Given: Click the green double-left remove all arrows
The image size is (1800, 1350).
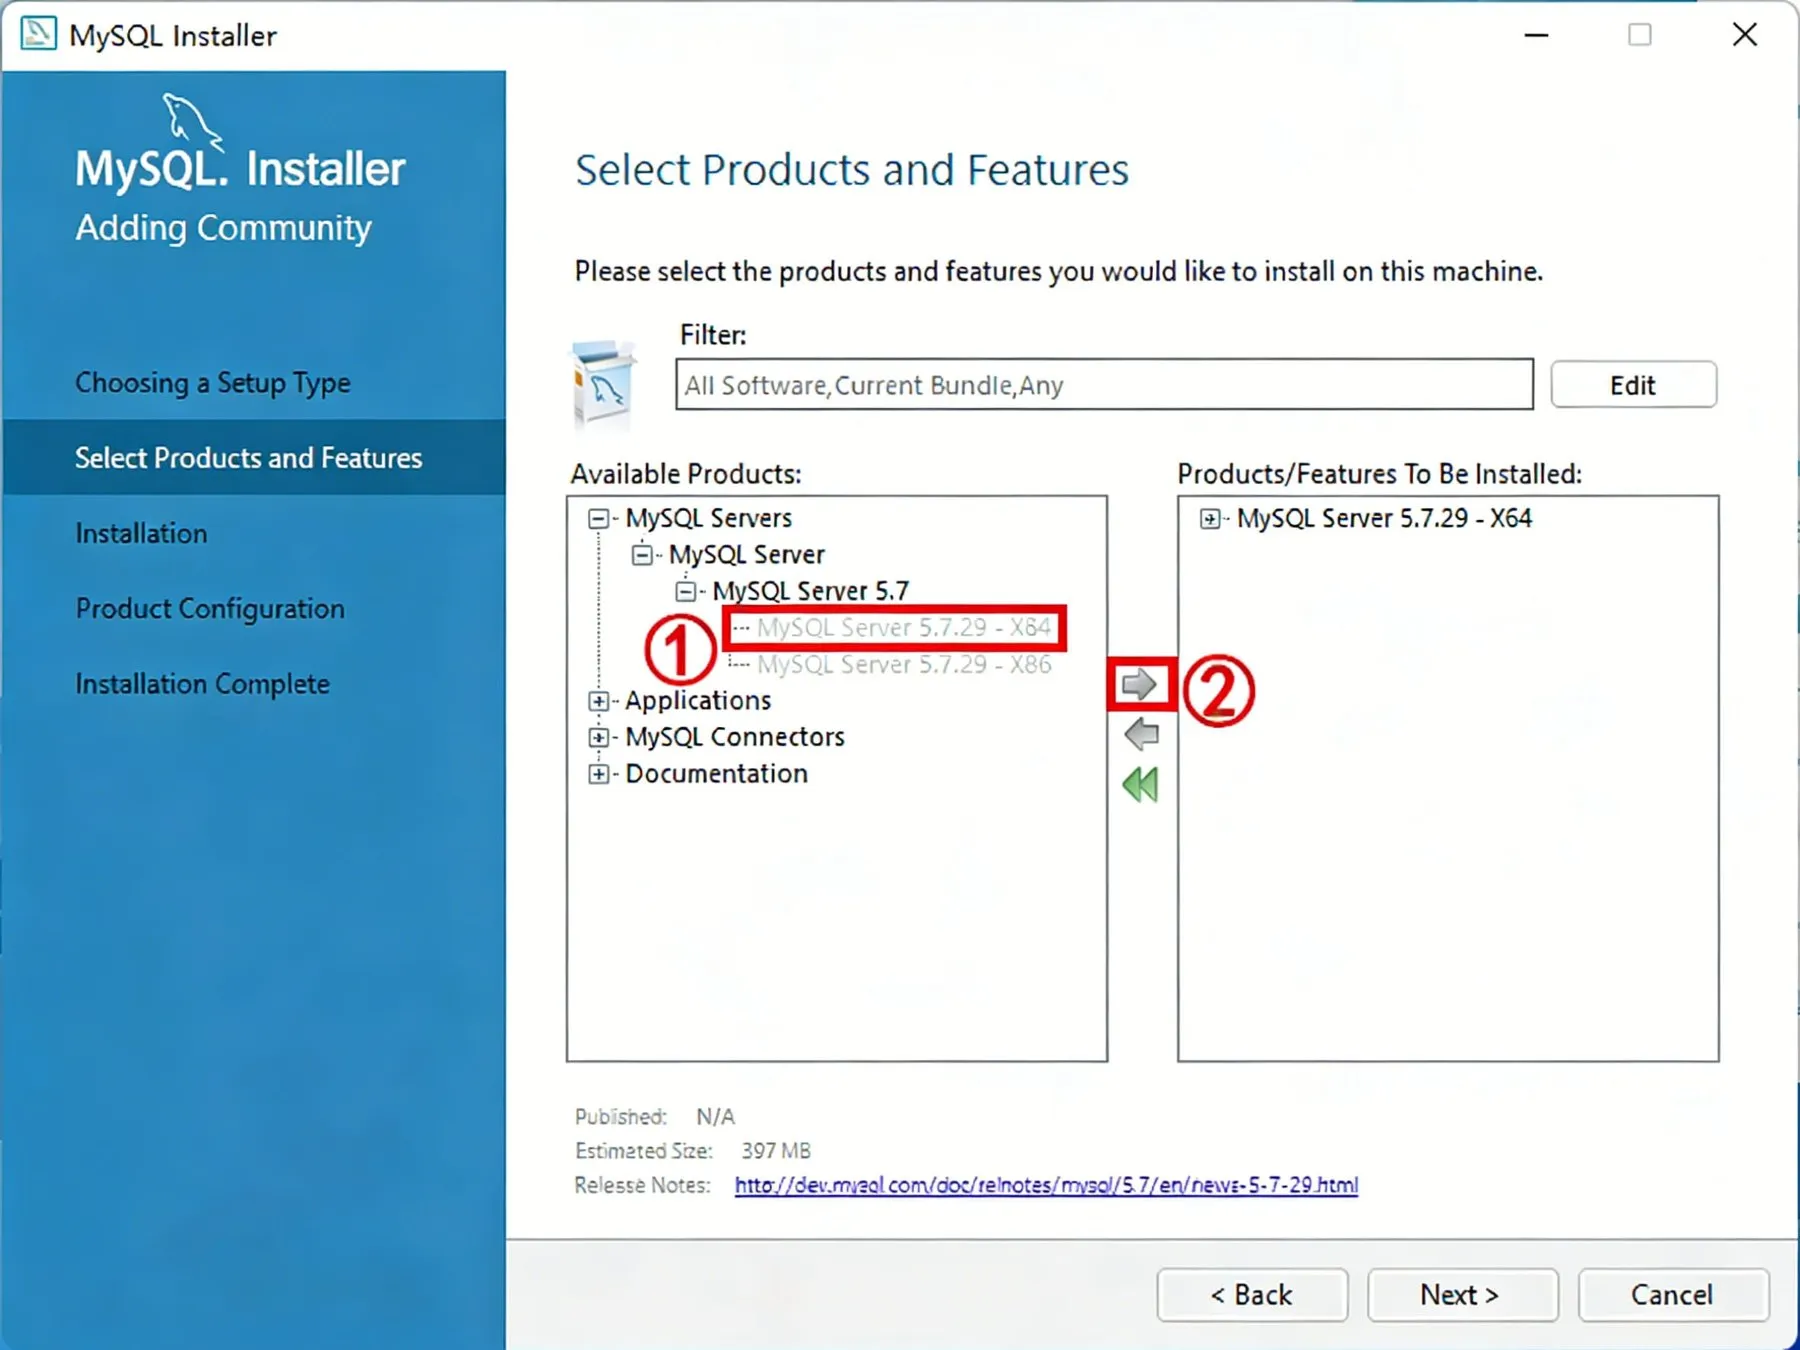Looking at the screenshot, I should [x=1140, y=784].
